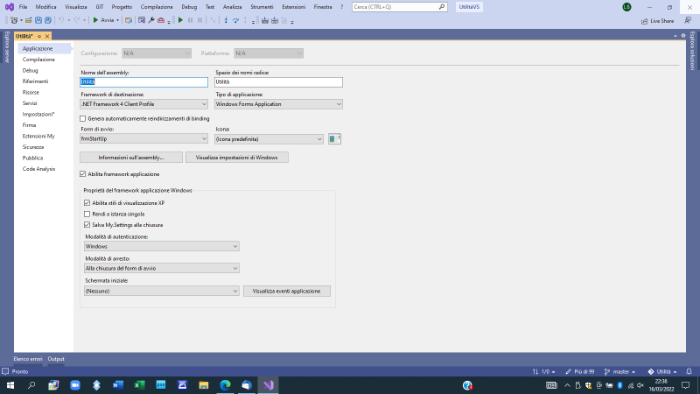Open the Avvia dropdown arrow
This screenshot has height=394, width=700.
pos(117,20)
